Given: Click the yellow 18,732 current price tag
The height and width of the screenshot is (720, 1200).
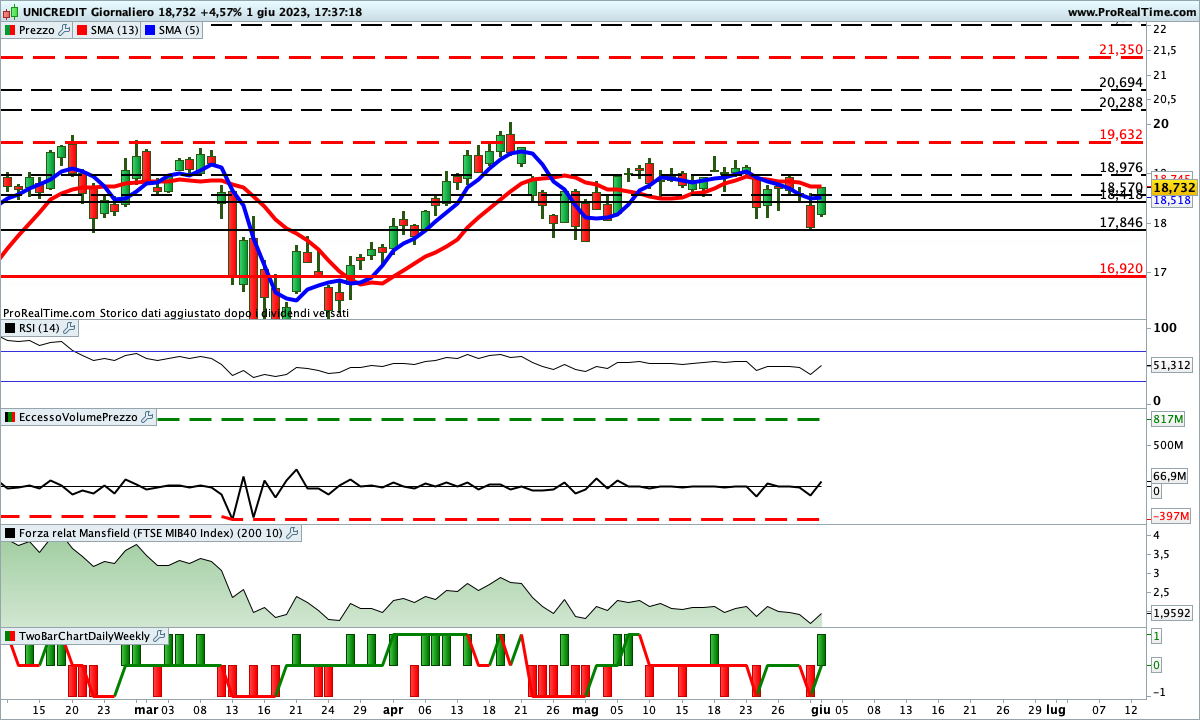Looking at the screenshot, I should (1174, 187).
